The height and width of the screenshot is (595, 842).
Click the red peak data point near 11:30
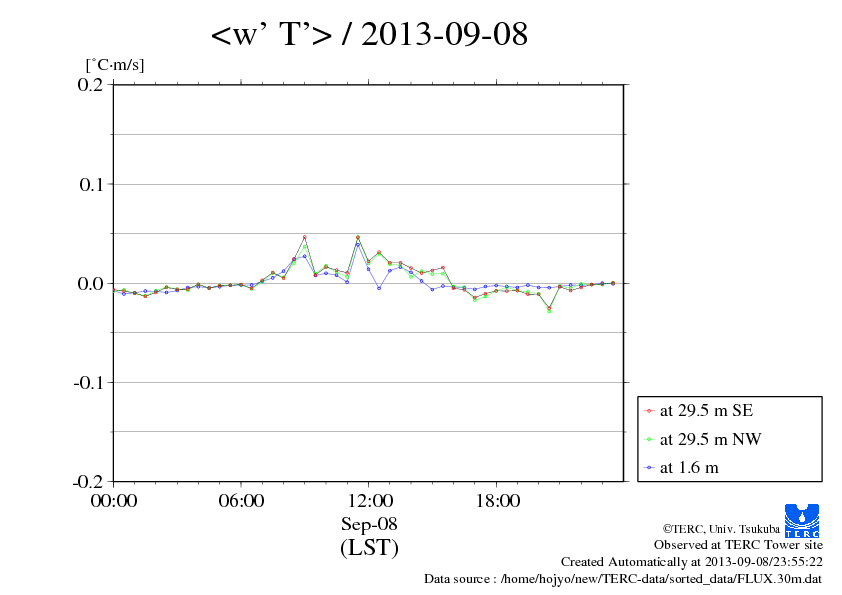tap(358, 237)
